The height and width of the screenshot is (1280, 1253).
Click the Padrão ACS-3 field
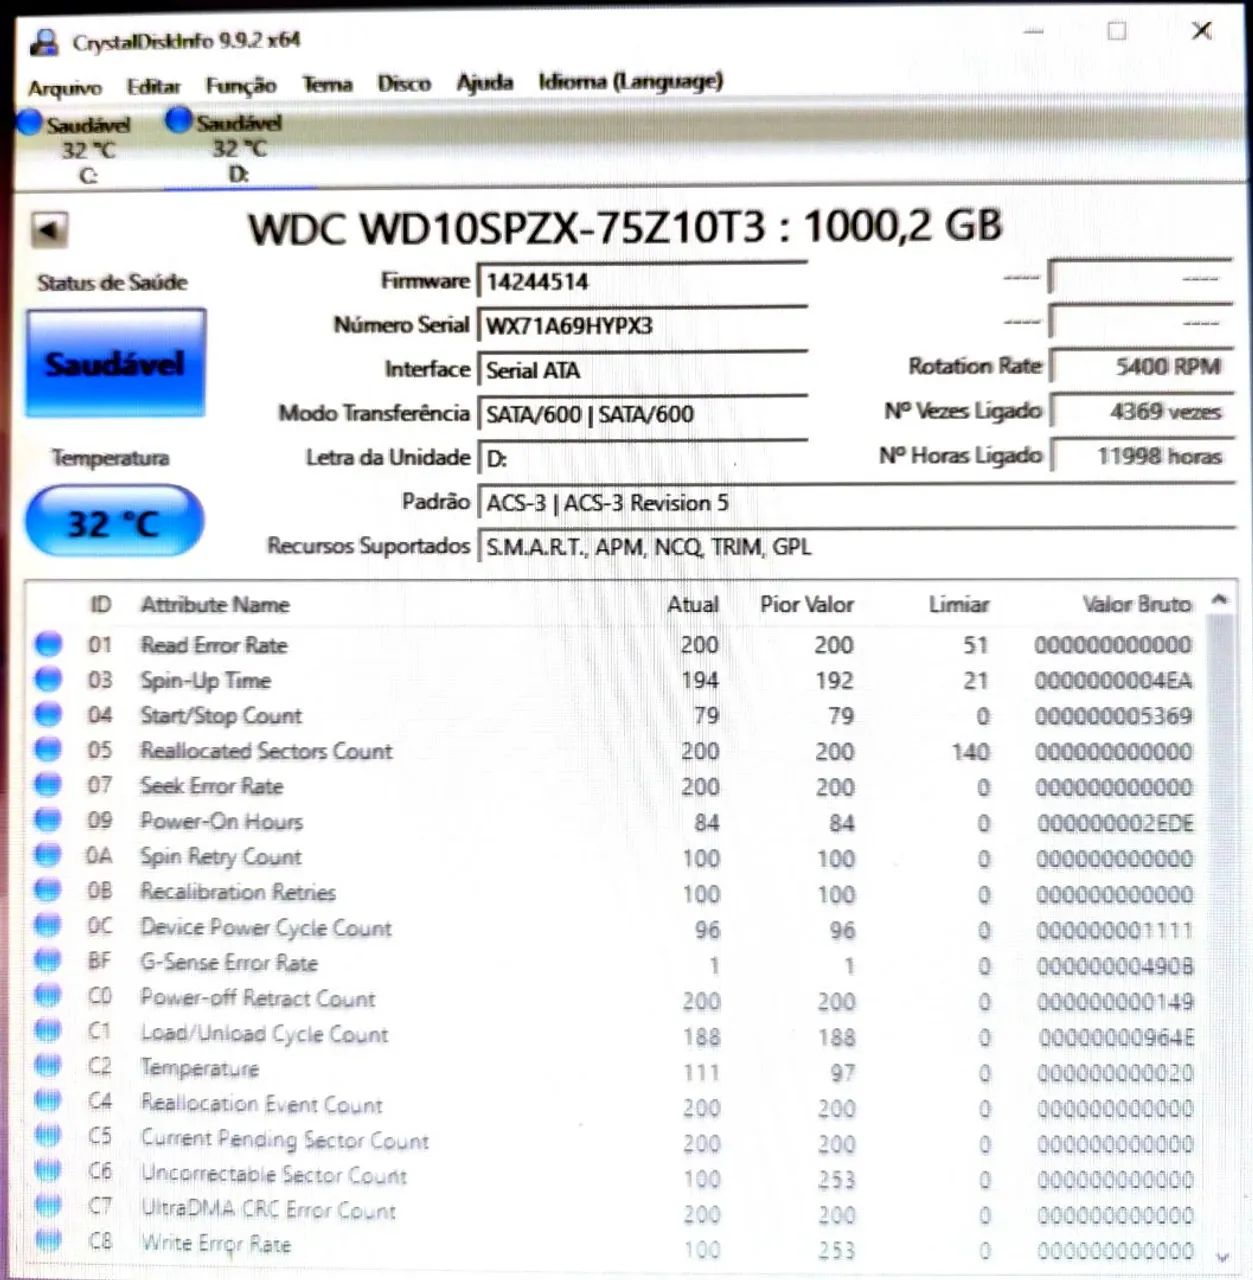click(x=857, y=502)
